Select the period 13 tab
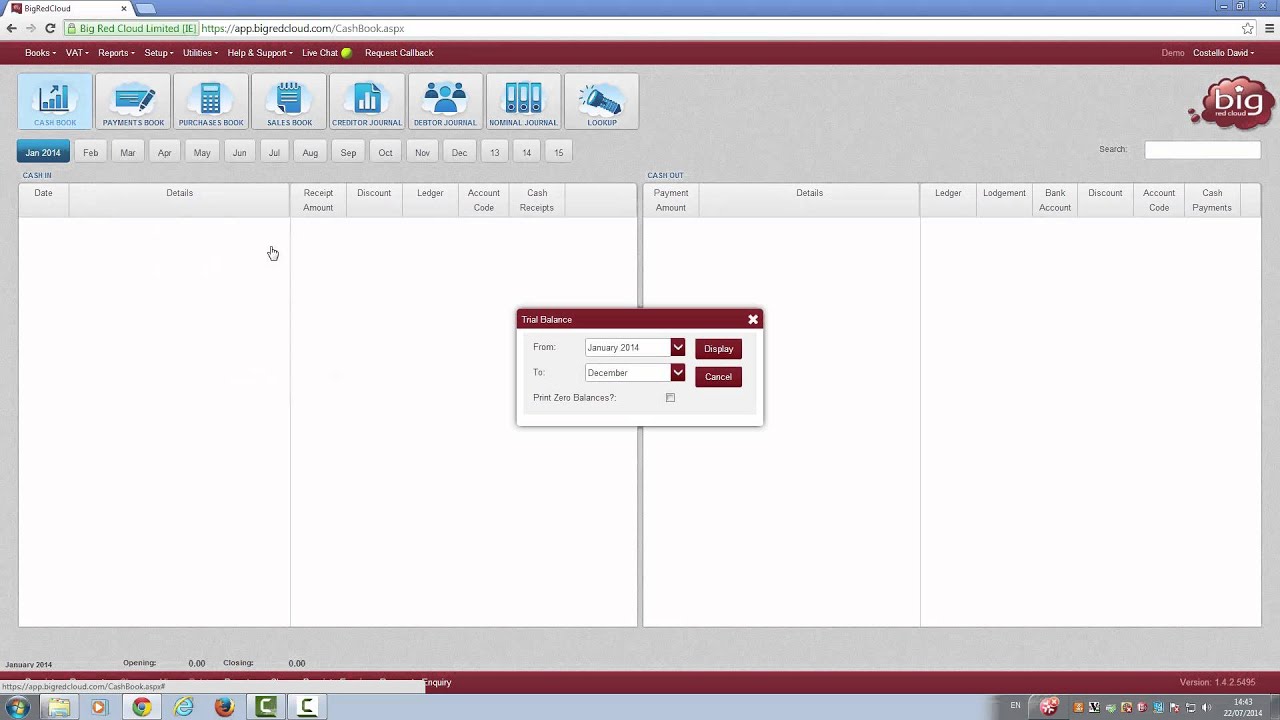 pos(494,153)
